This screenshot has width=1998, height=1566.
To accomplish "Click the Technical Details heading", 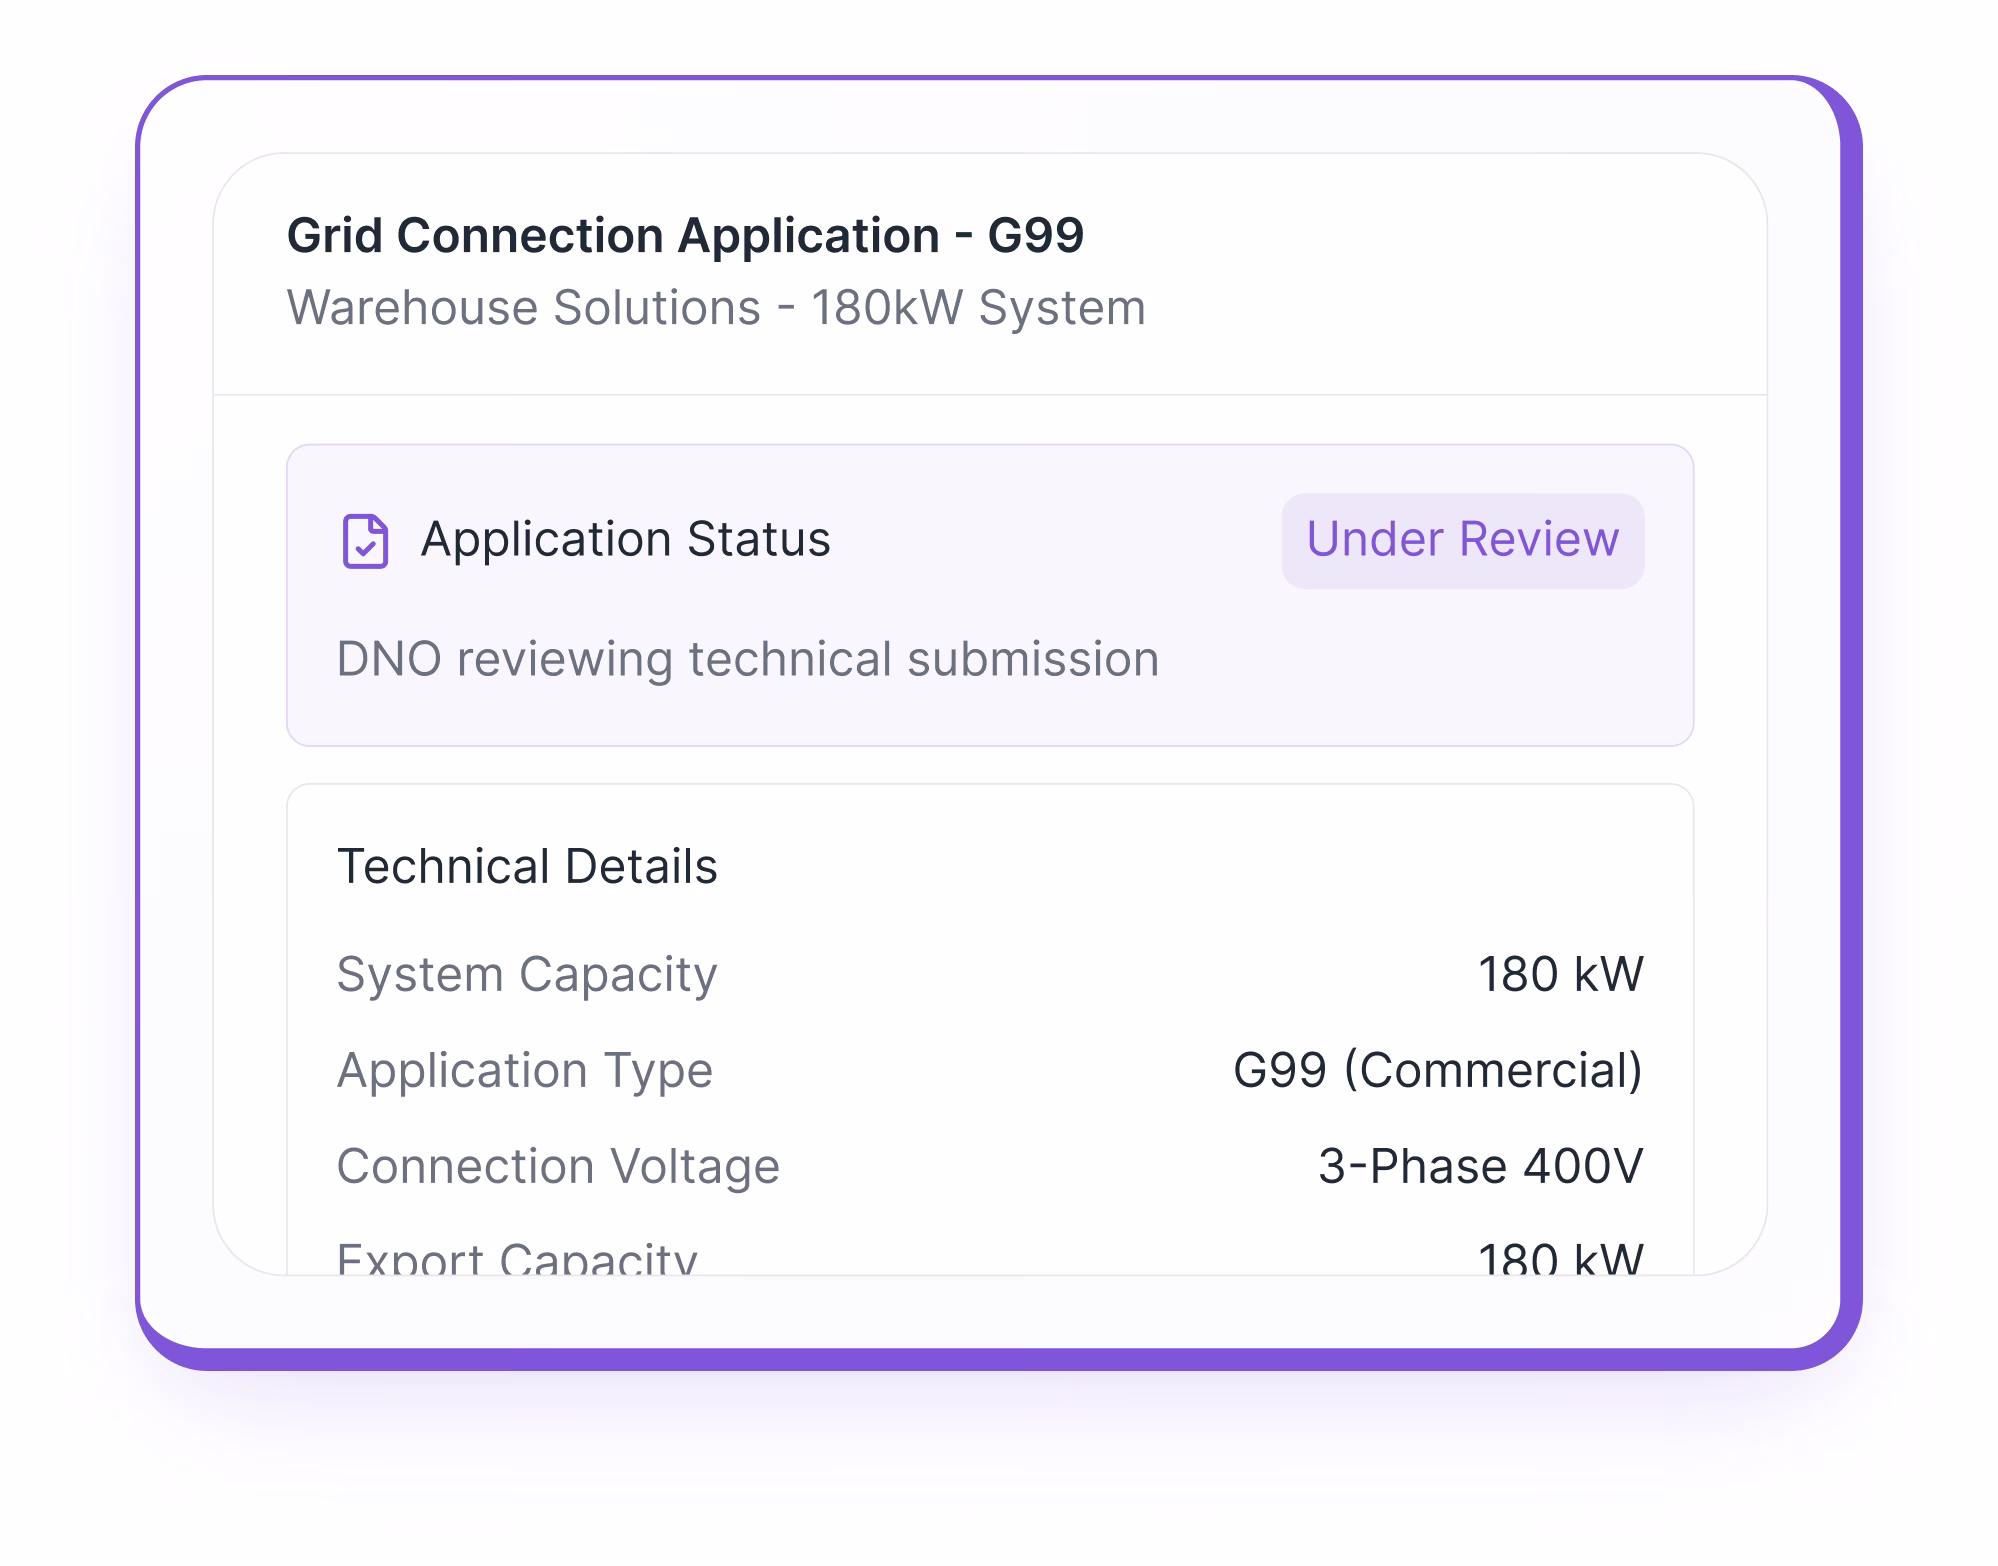I will (528, 864).
